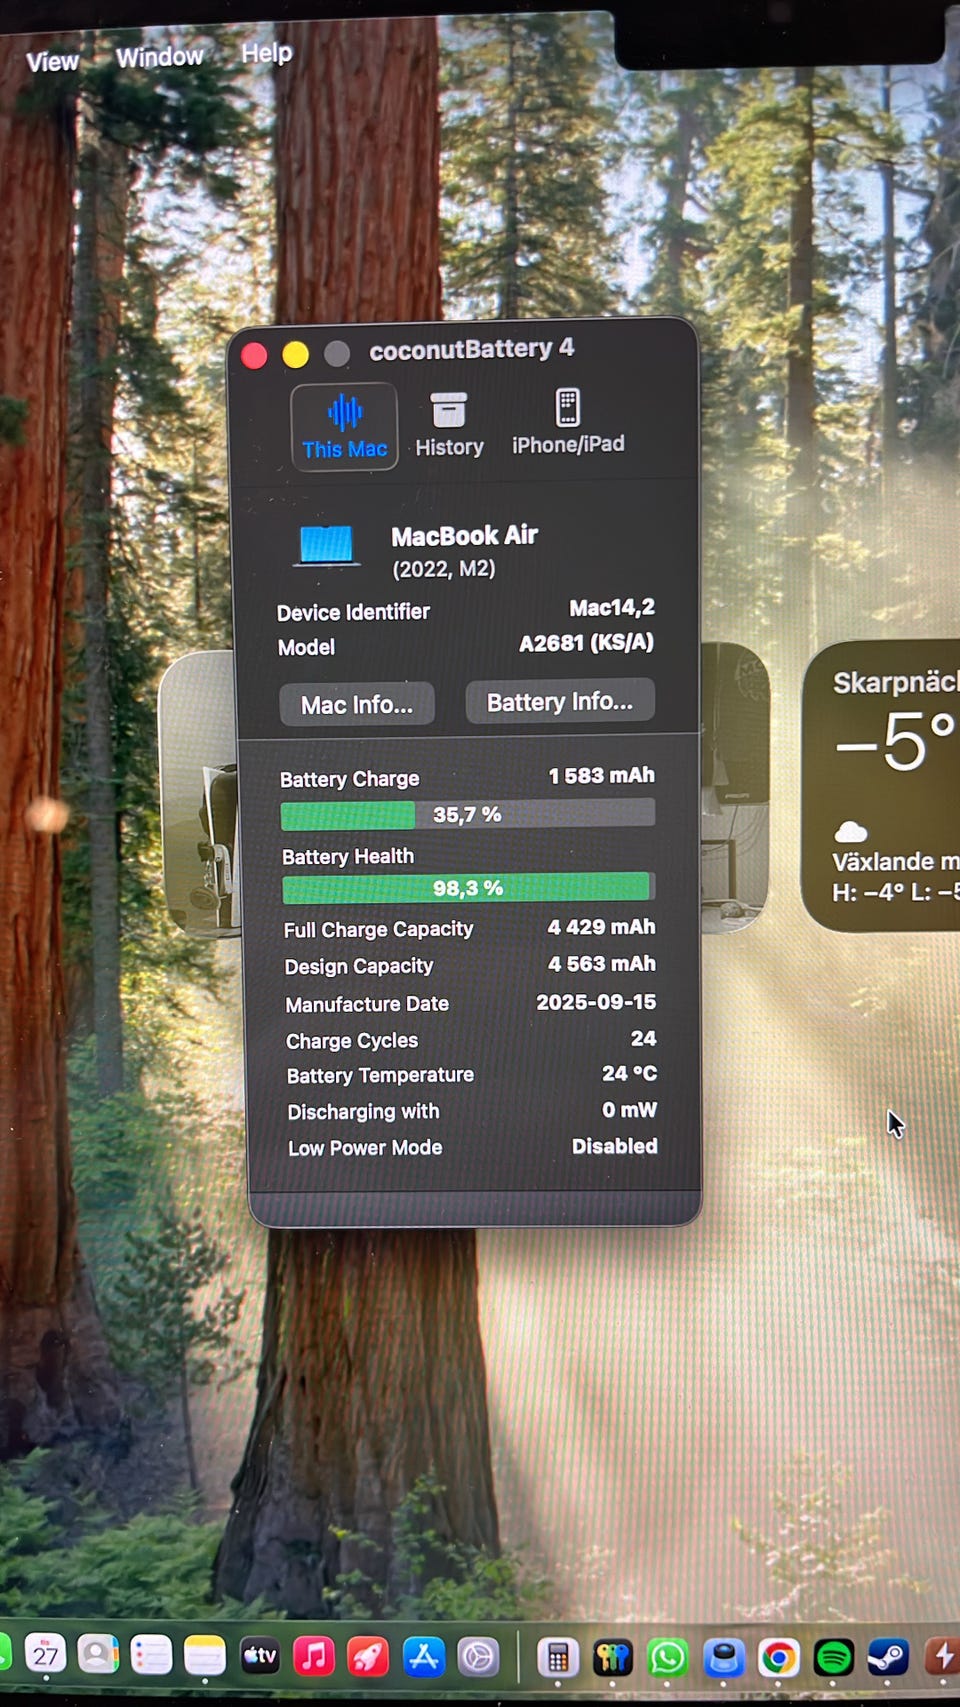Click Design Capacity value 4 563 mAh
The width and height of the screenshot is (960, 1707).
[x=601, y=964]
